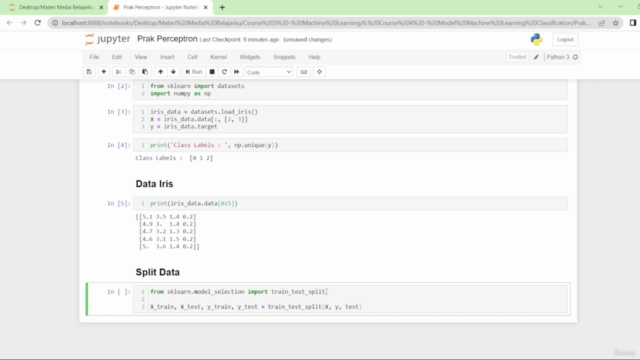Viewport: 640px width, 360px height.
Task: Move selected cell down arrow
Action: pos(173,72)
